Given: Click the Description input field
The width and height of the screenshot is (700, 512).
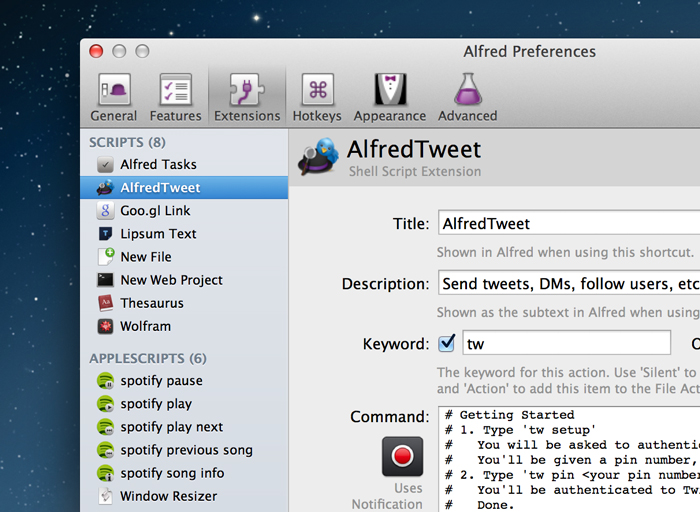Looking at the screenshot, I should (x=569, y=283).
